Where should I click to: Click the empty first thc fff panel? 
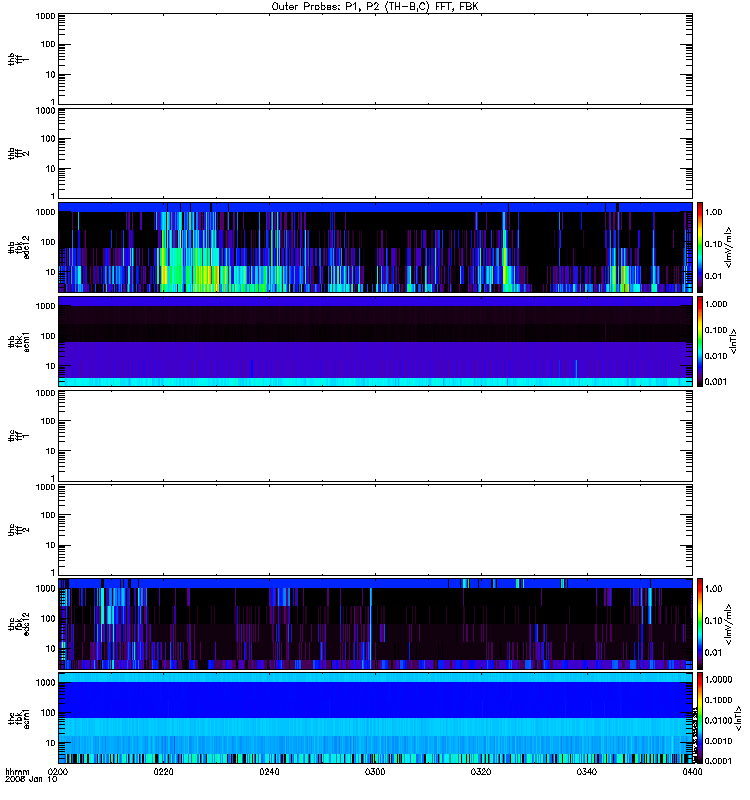[376, 436]
